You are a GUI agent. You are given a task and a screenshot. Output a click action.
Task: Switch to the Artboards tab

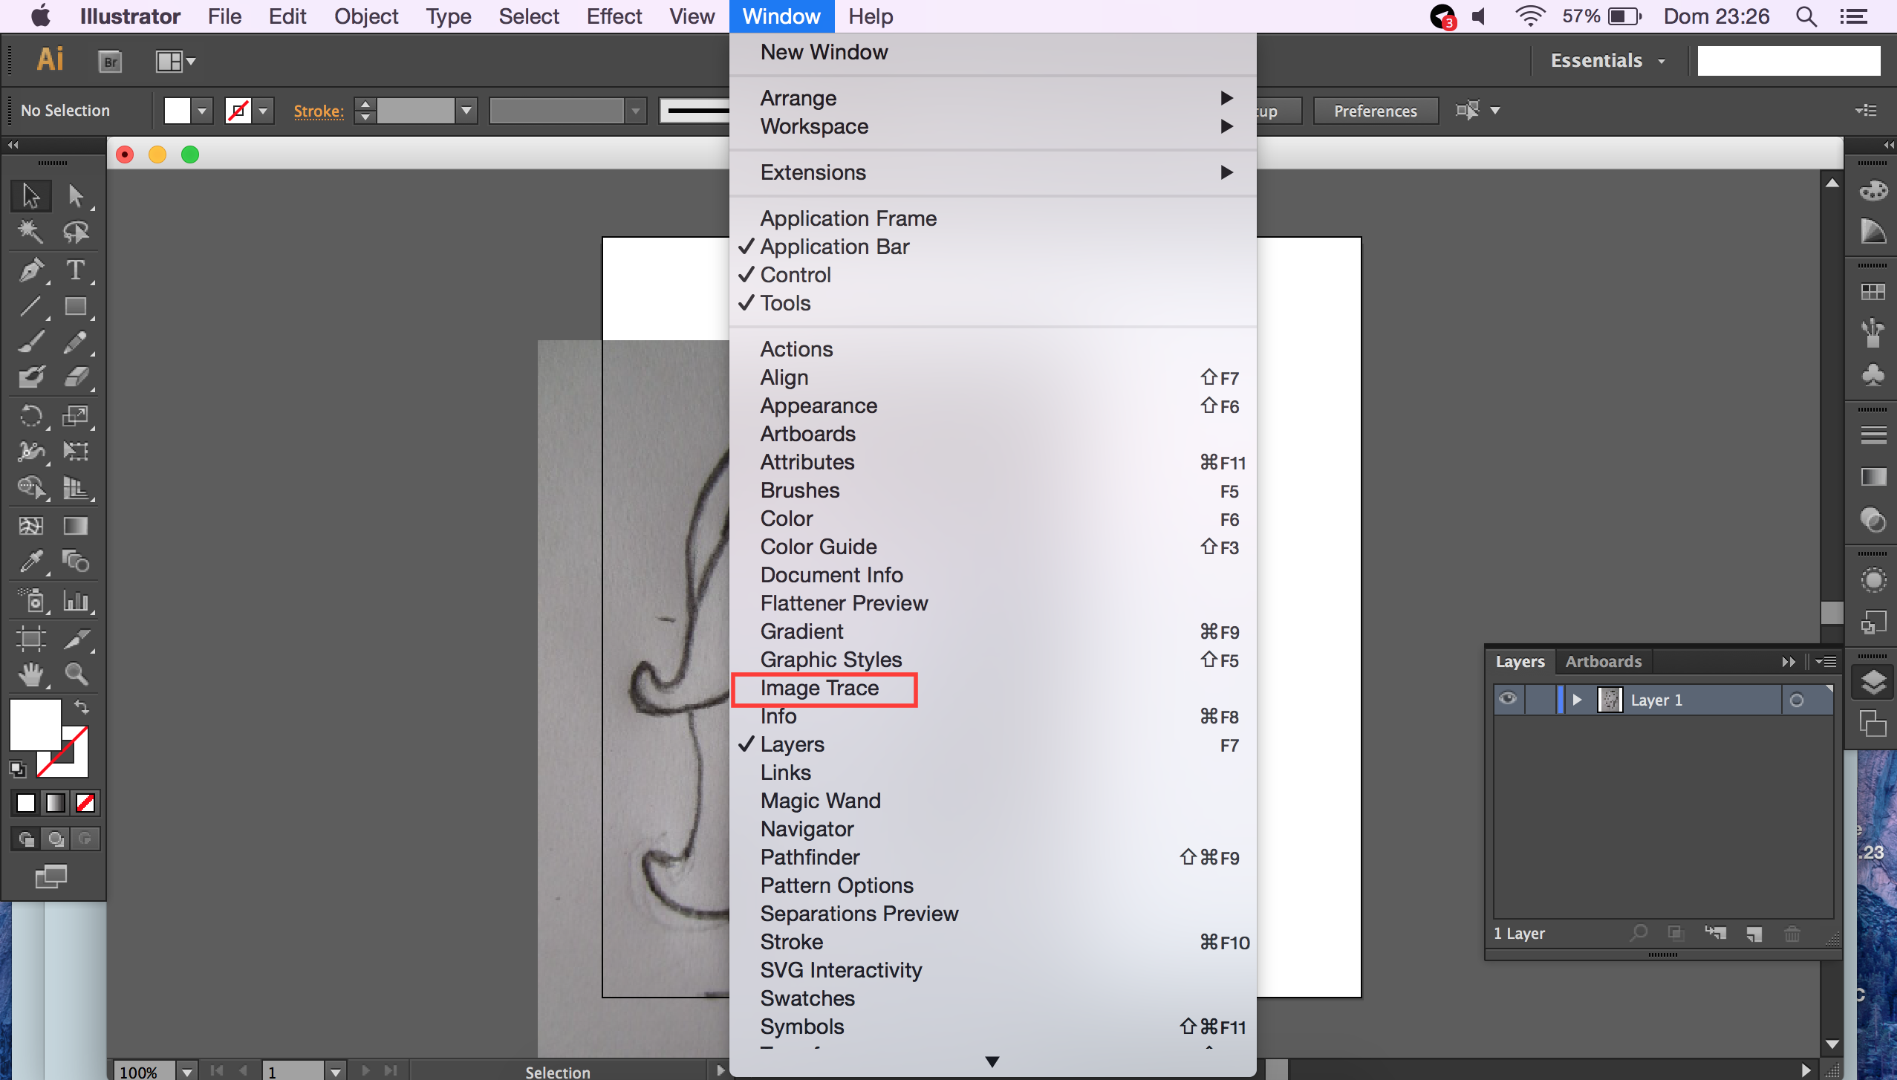[x=1603, y=661]
